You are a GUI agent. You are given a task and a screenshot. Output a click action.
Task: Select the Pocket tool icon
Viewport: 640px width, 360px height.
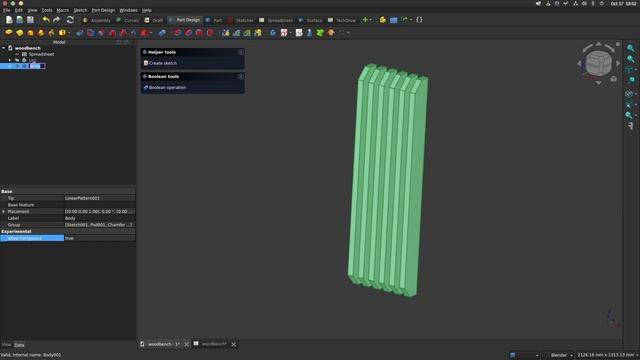tap(80, 33)
